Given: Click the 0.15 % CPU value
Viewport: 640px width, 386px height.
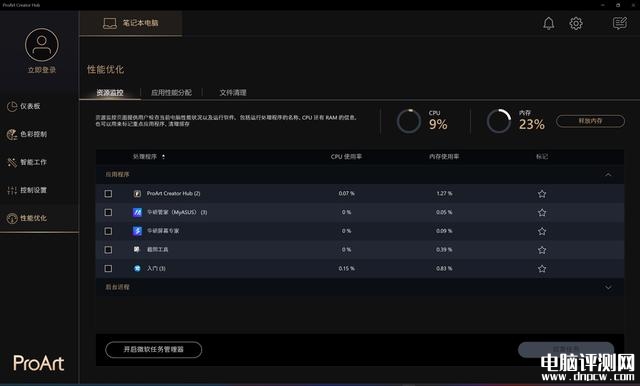Looking at the screenshot, I should pyautogui.click(x=346, y=268).
